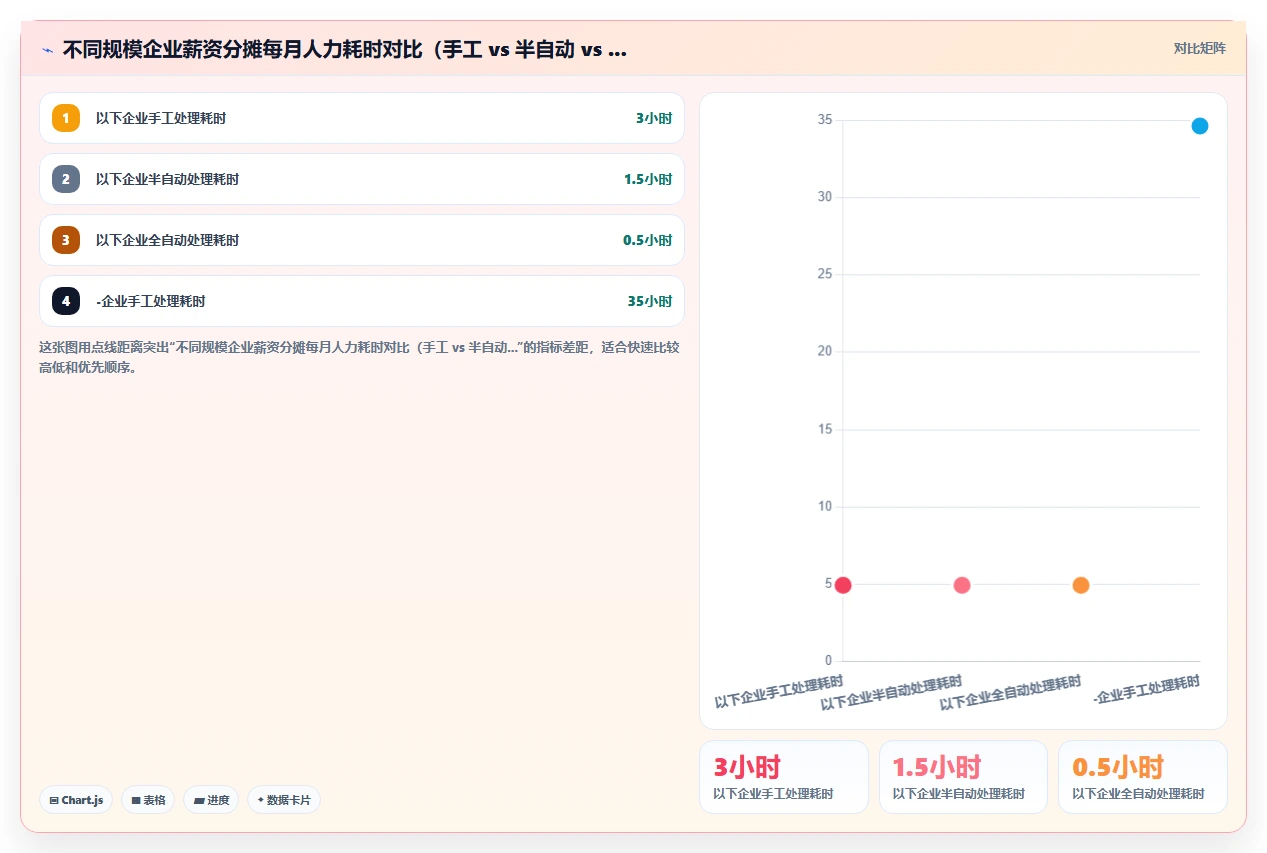Viewport: 1267px width, 853px height.
Task: Select the gray rank badge 2
Action: click(66, 179)
